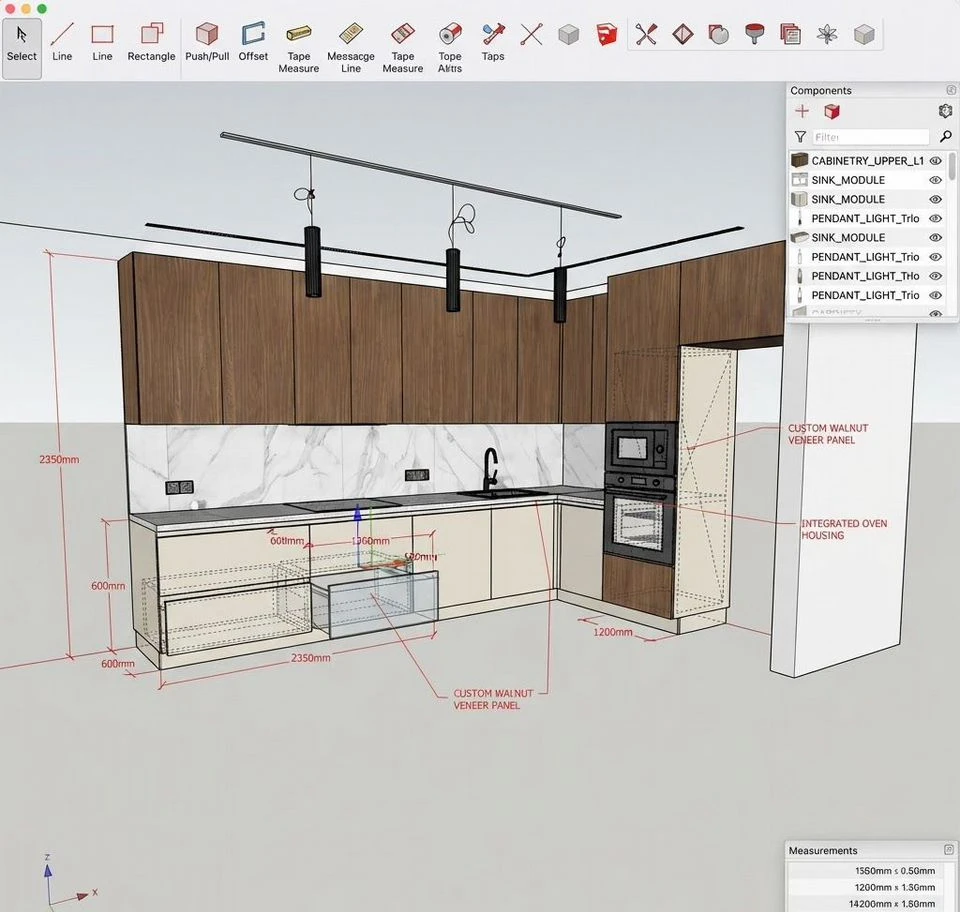Click the circle-over-square toolbar icon
Image resolution: width=960 pixels, height=912 pixels.
click(719, 34)
